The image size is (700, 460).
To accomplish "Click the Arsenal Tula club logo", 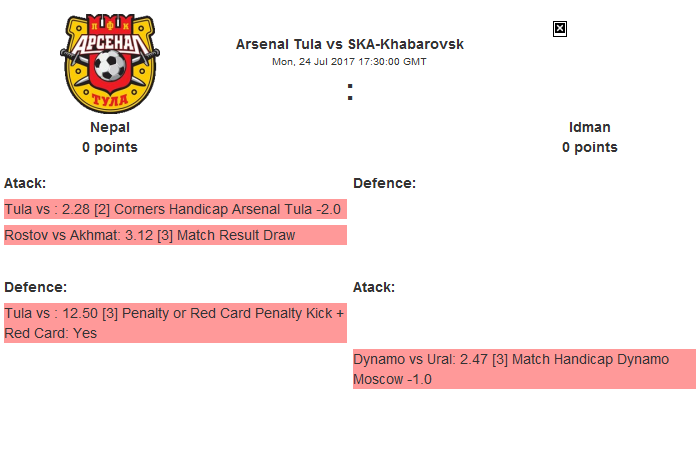I will [109, 61].
